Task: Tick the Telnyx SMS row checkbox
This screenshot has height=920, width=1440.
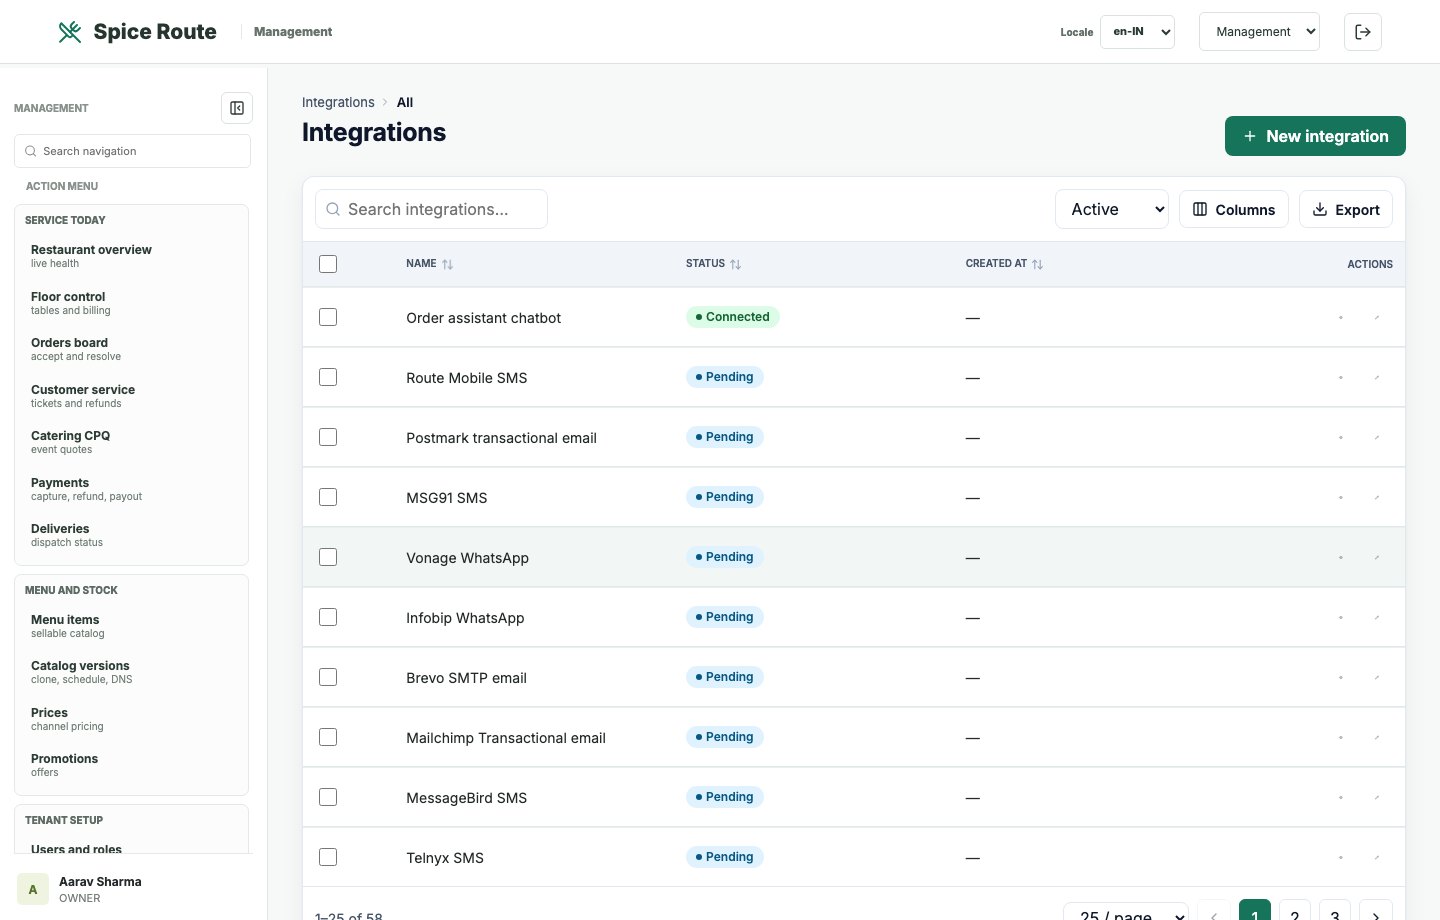Action: (x=328, y=857)
